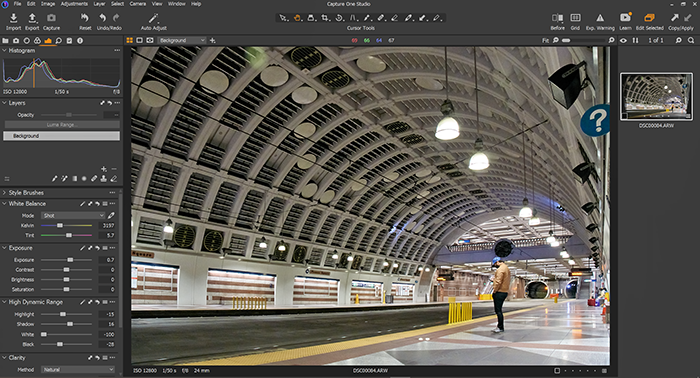700x378 pixels.
Task: Select the Rotate/Straighten cursor tool
Action: (x=339, y=18)
